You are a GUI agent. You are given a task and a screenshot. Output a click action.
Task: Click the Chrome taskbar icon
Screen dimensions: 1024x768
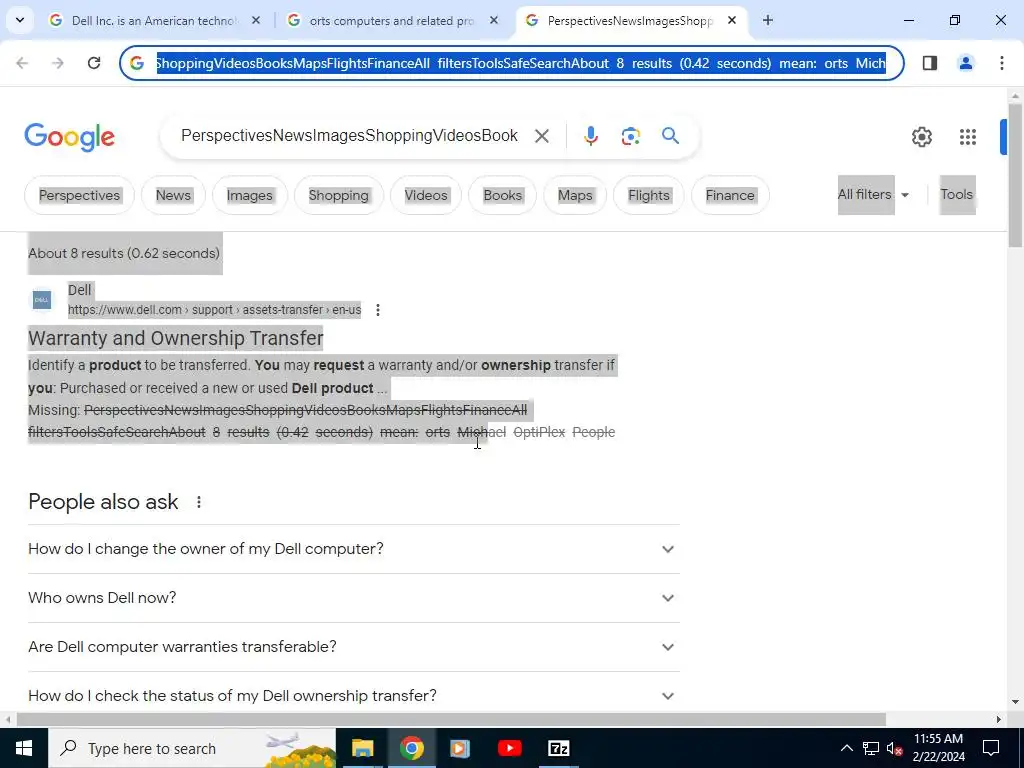[411, 748]
